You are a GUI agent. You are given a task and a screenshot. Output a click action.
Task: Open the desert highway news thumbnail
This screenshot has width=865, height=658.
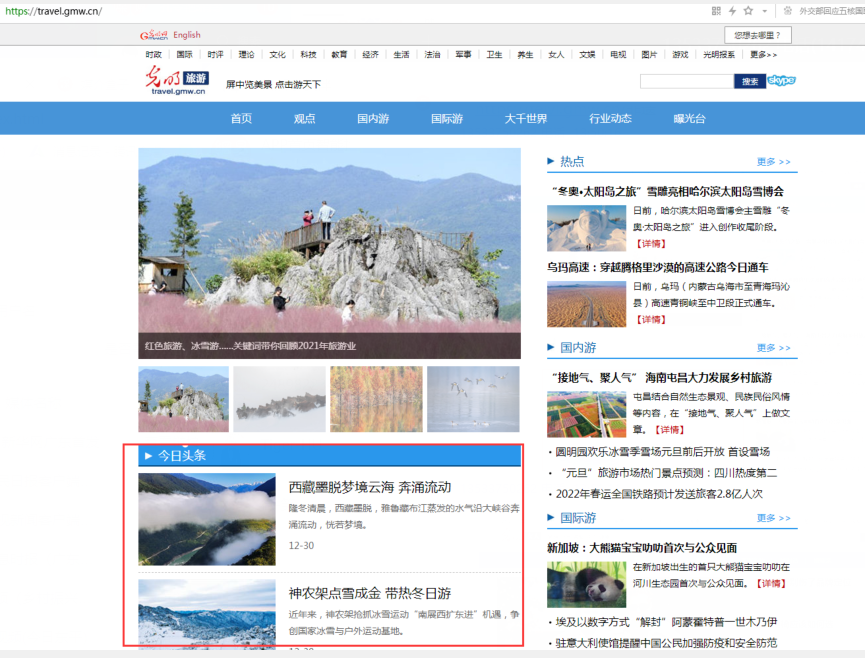point(586,304)
